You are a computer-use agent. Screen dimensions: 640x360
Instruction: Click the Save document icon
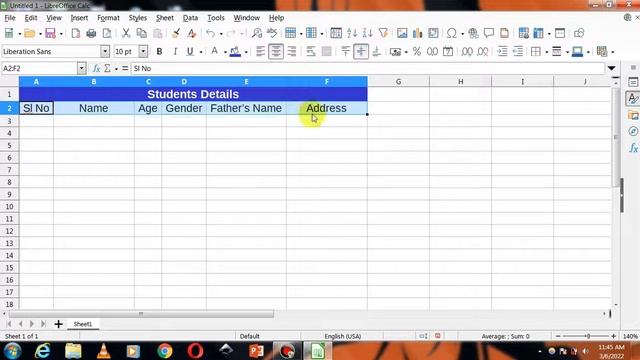(50, 33)
